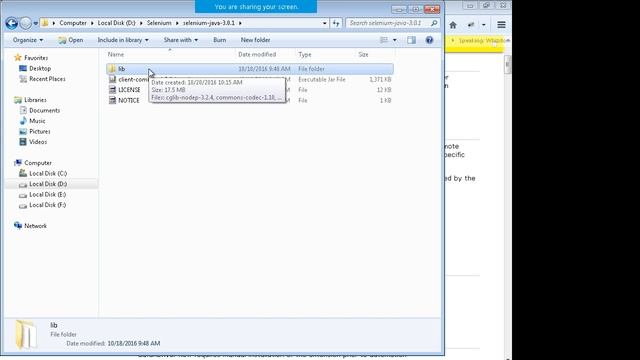Refresh the folder view with the refresh icon
This screenshot has height=360, width=640.
pos(336,23)
